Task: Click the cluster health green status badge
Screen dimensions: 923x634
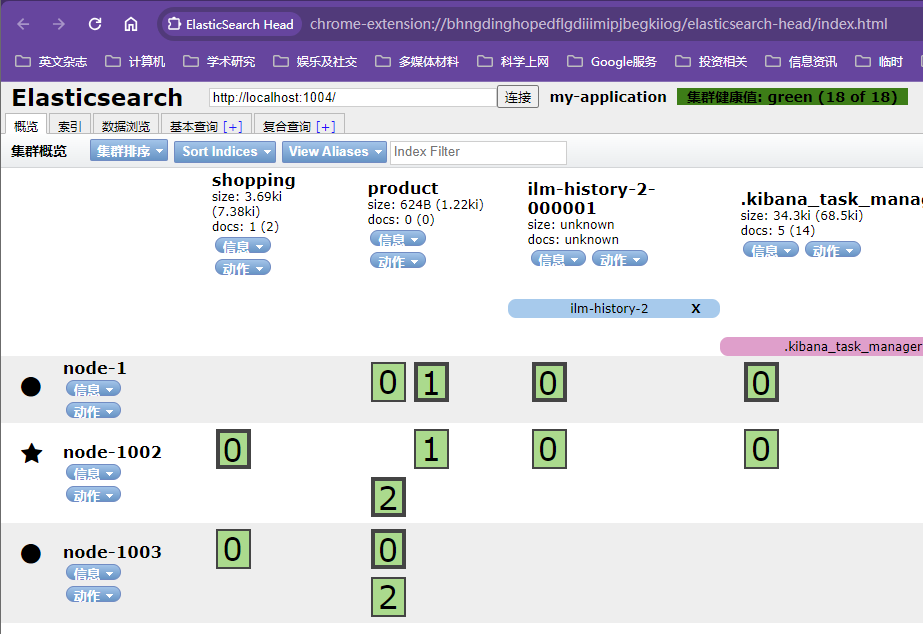Action: point(792,97)
